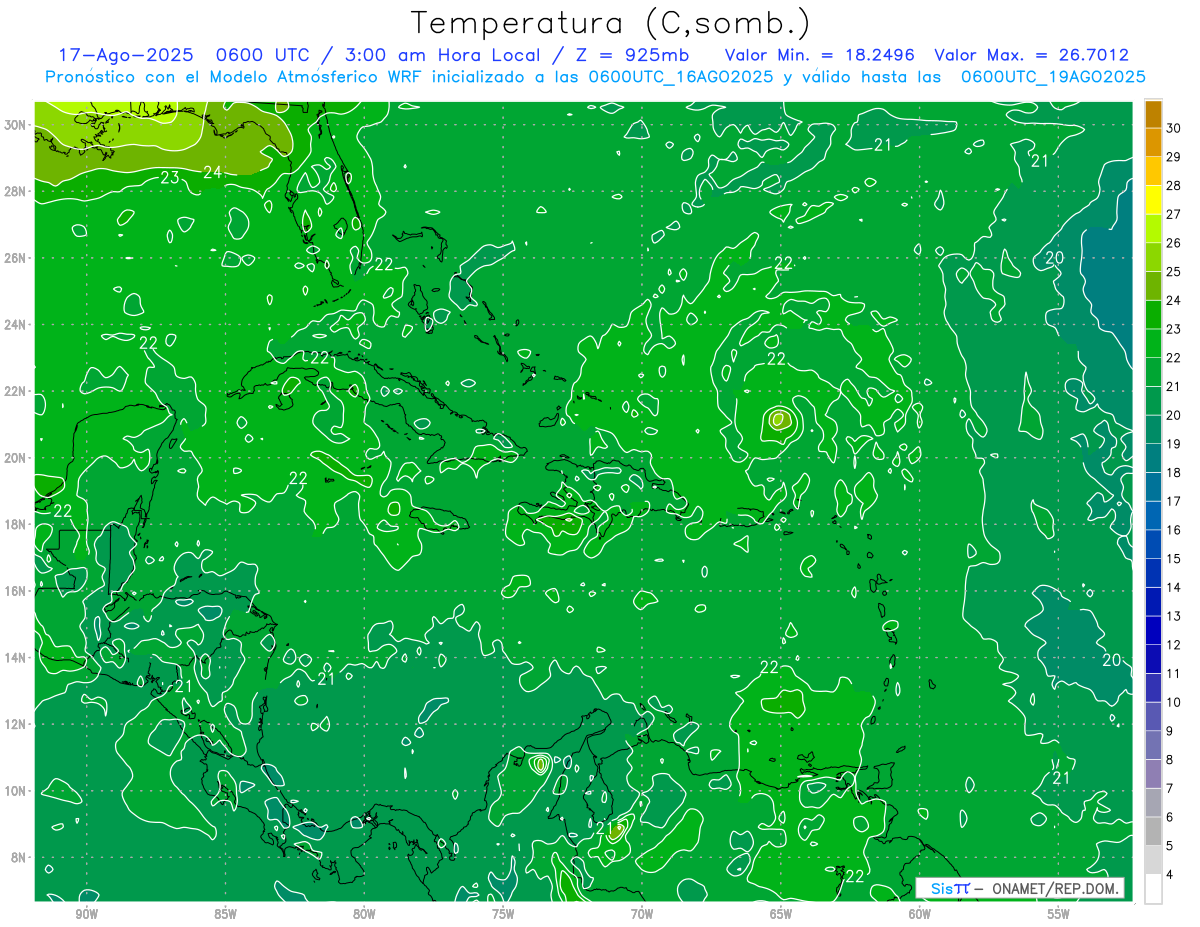1200x927 pixels.
Task: Click the "28N" latitude axis label
Action: pyautogui.click(x=15, y=191)
